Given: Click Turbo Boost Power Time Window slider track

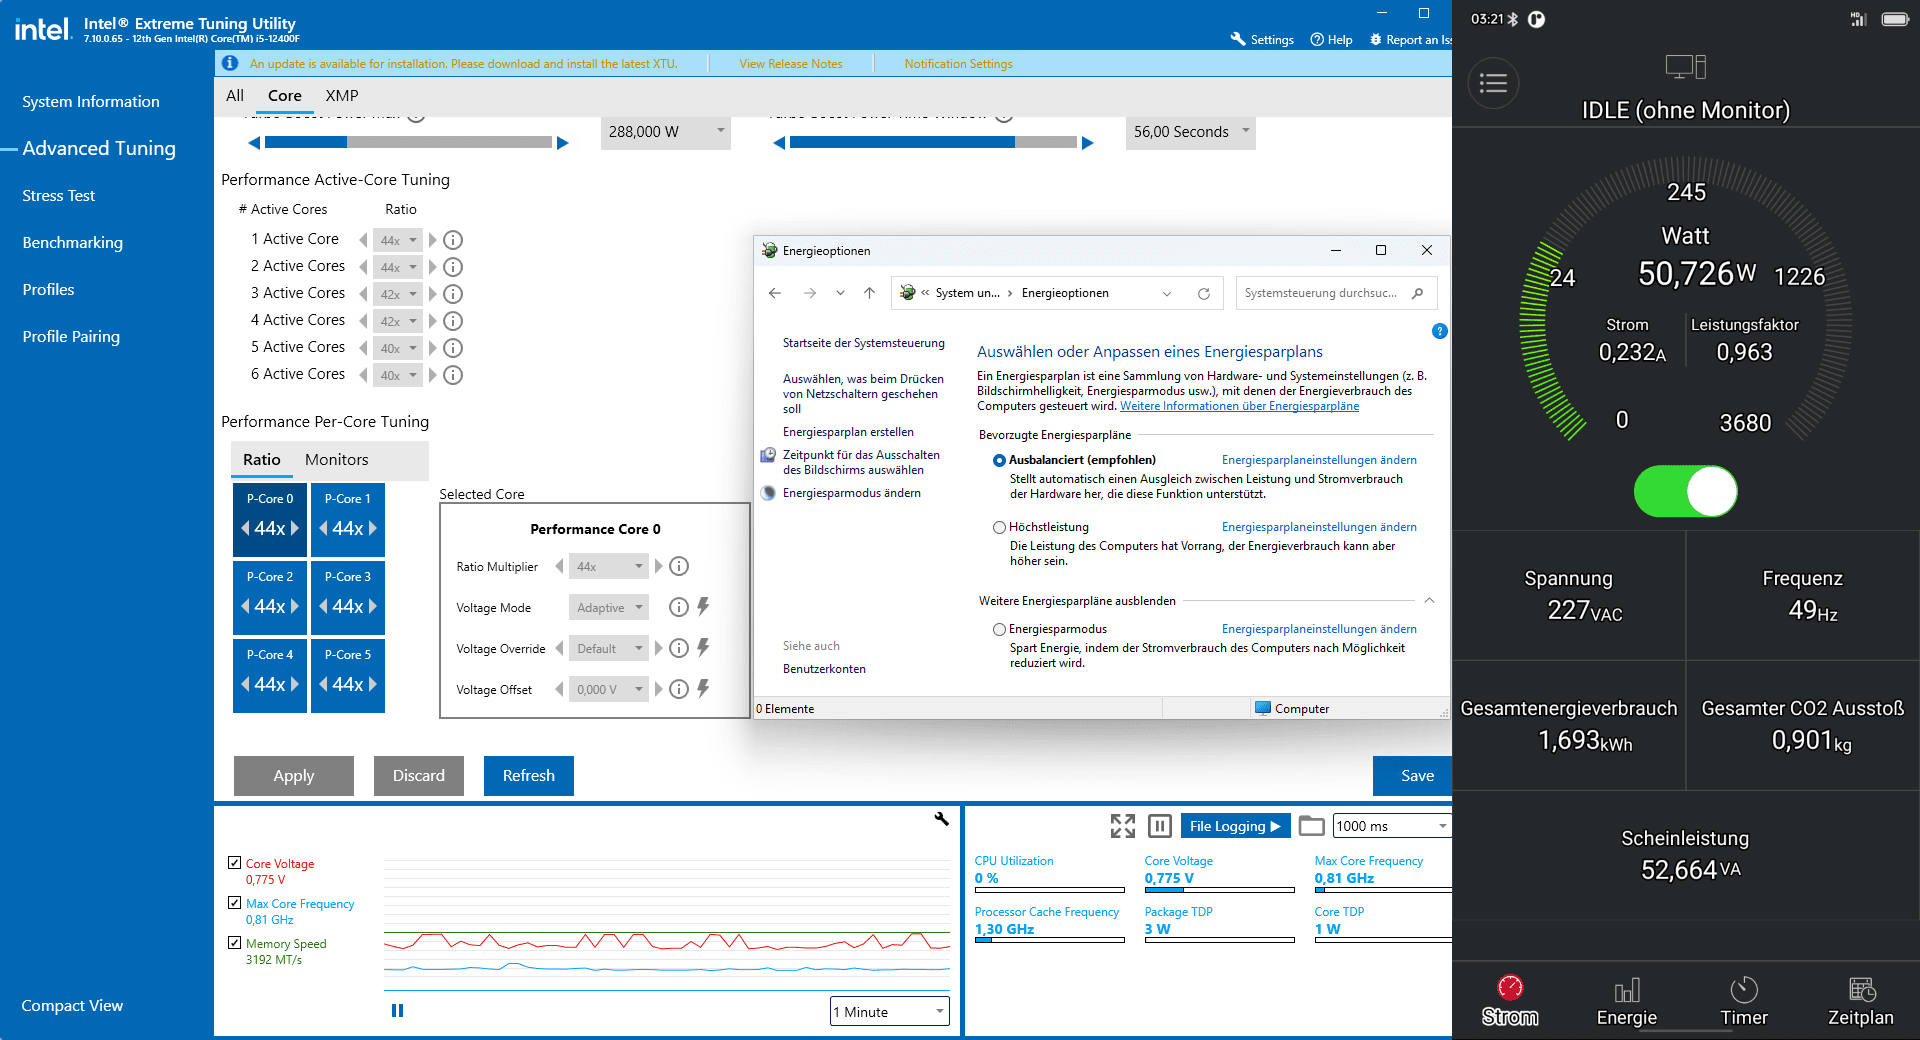Looking at the screenshot, I should 933,143.
